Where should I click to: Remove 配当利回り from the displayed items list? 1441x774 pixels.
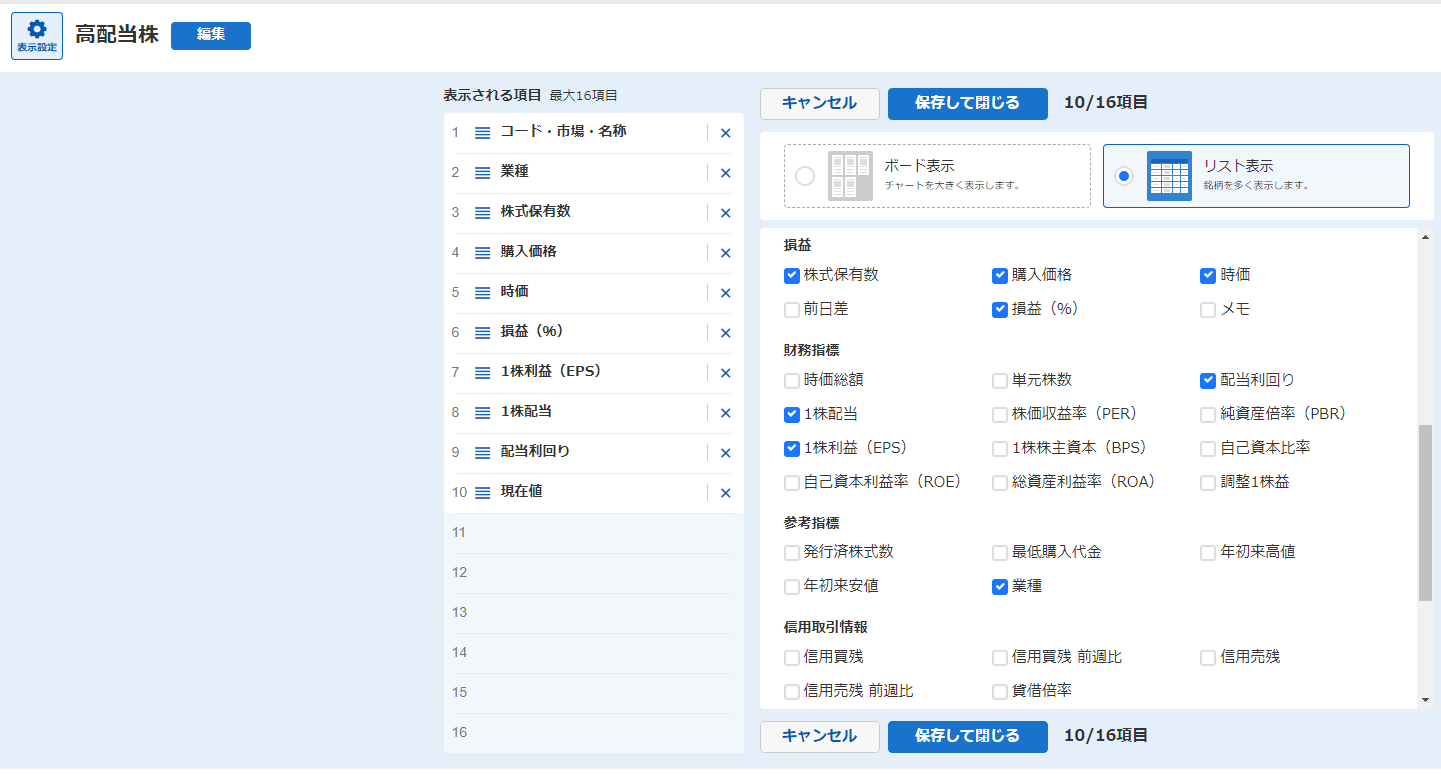726,453
